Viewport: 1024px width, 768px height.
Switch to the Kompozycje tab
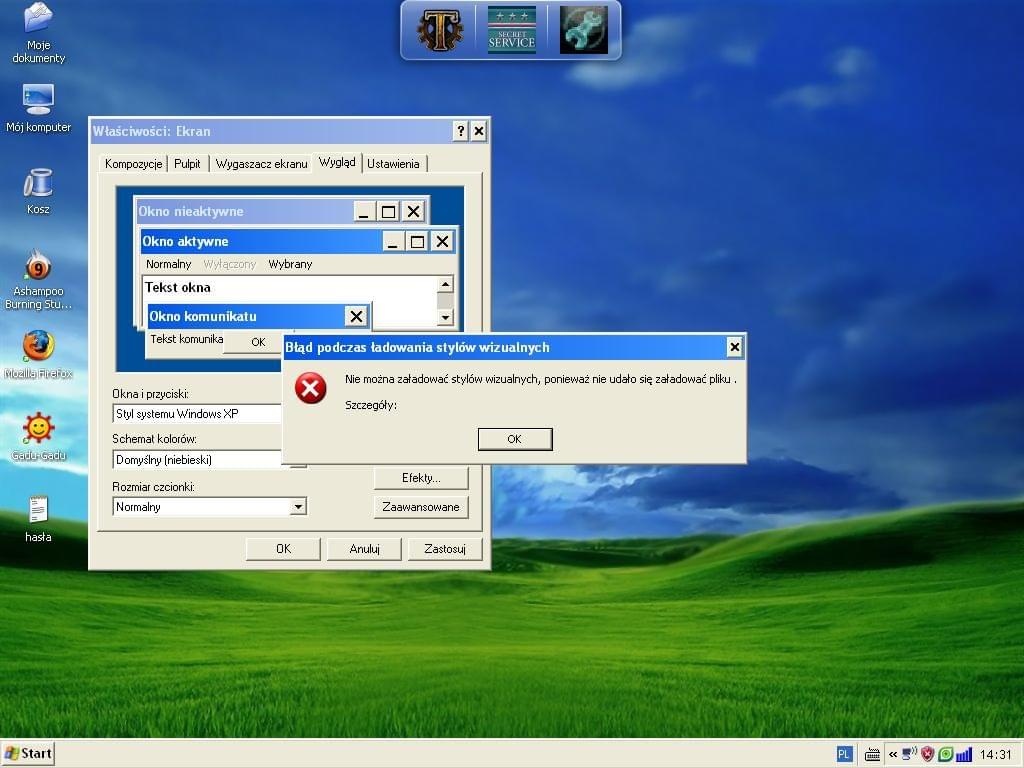tap(133, 163)
